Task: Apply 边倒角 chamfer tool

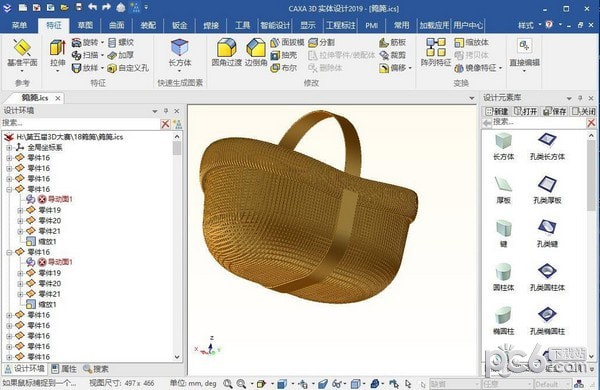Action: tap(256, 53)
